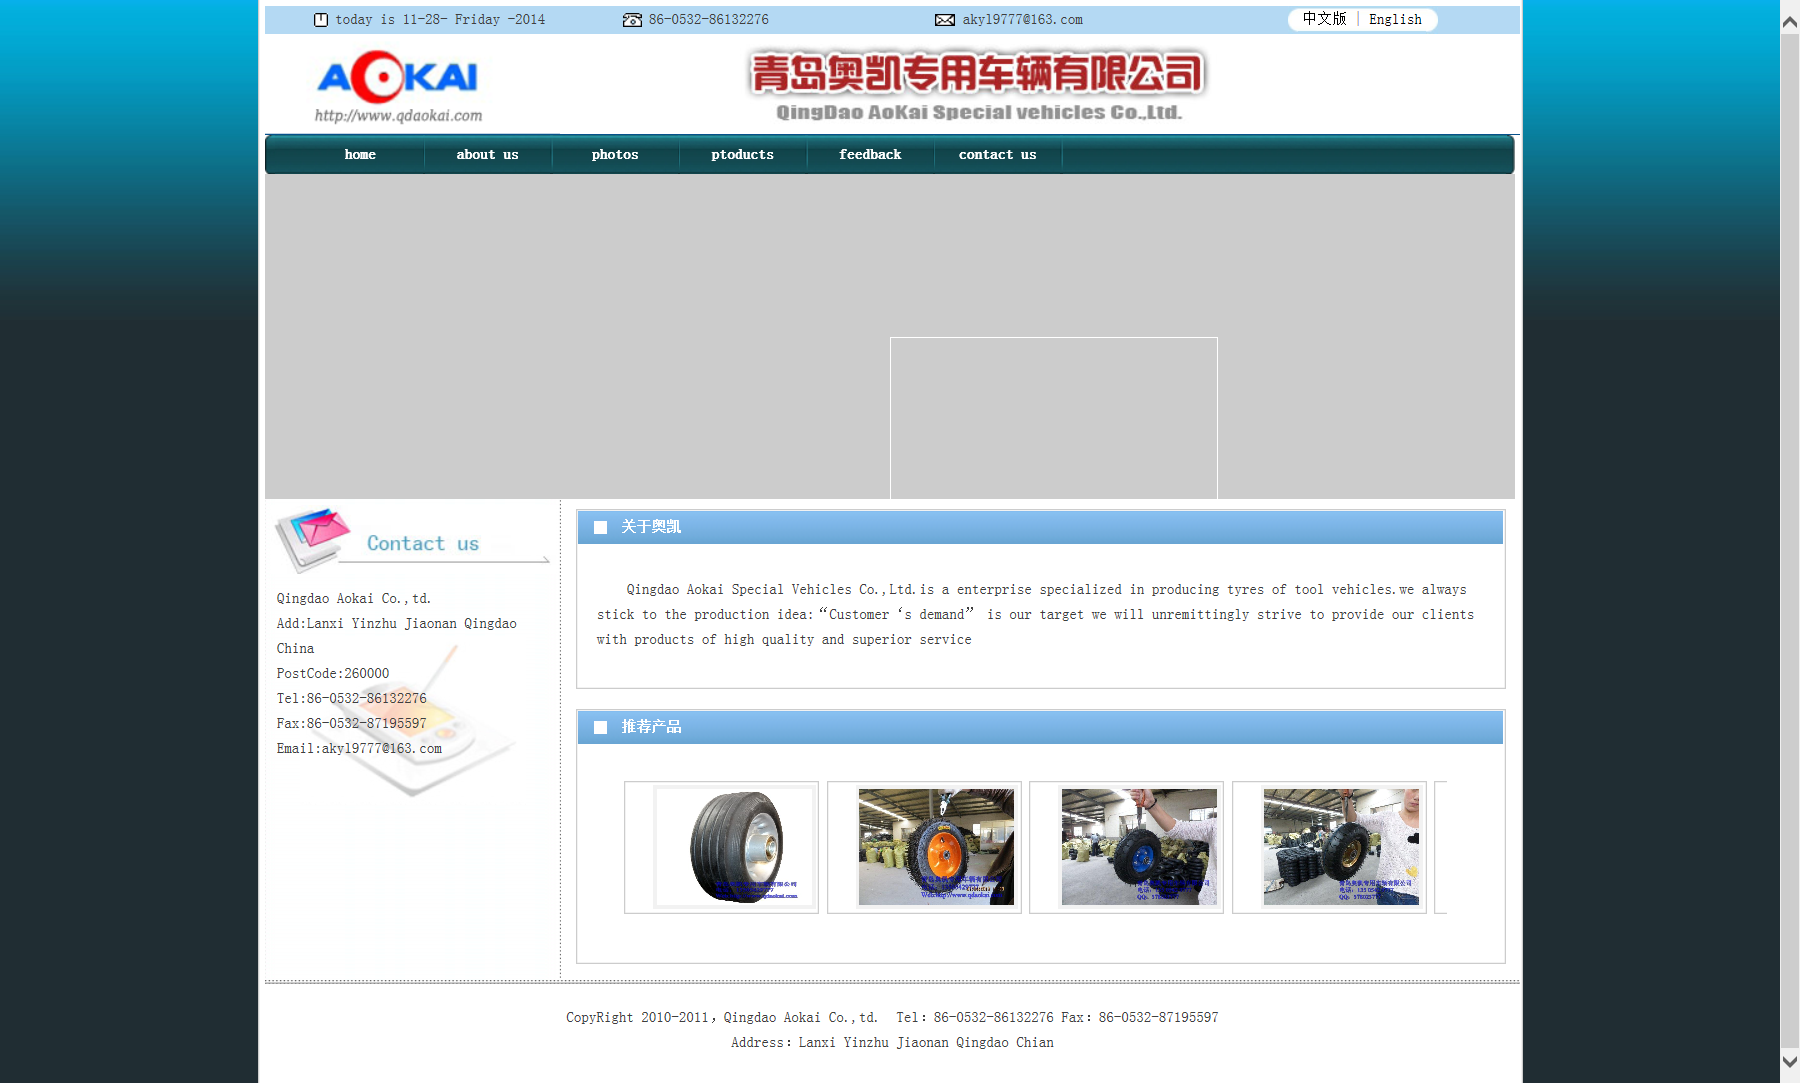
Task: Open the about us menu item
Action: pos(487,154)
